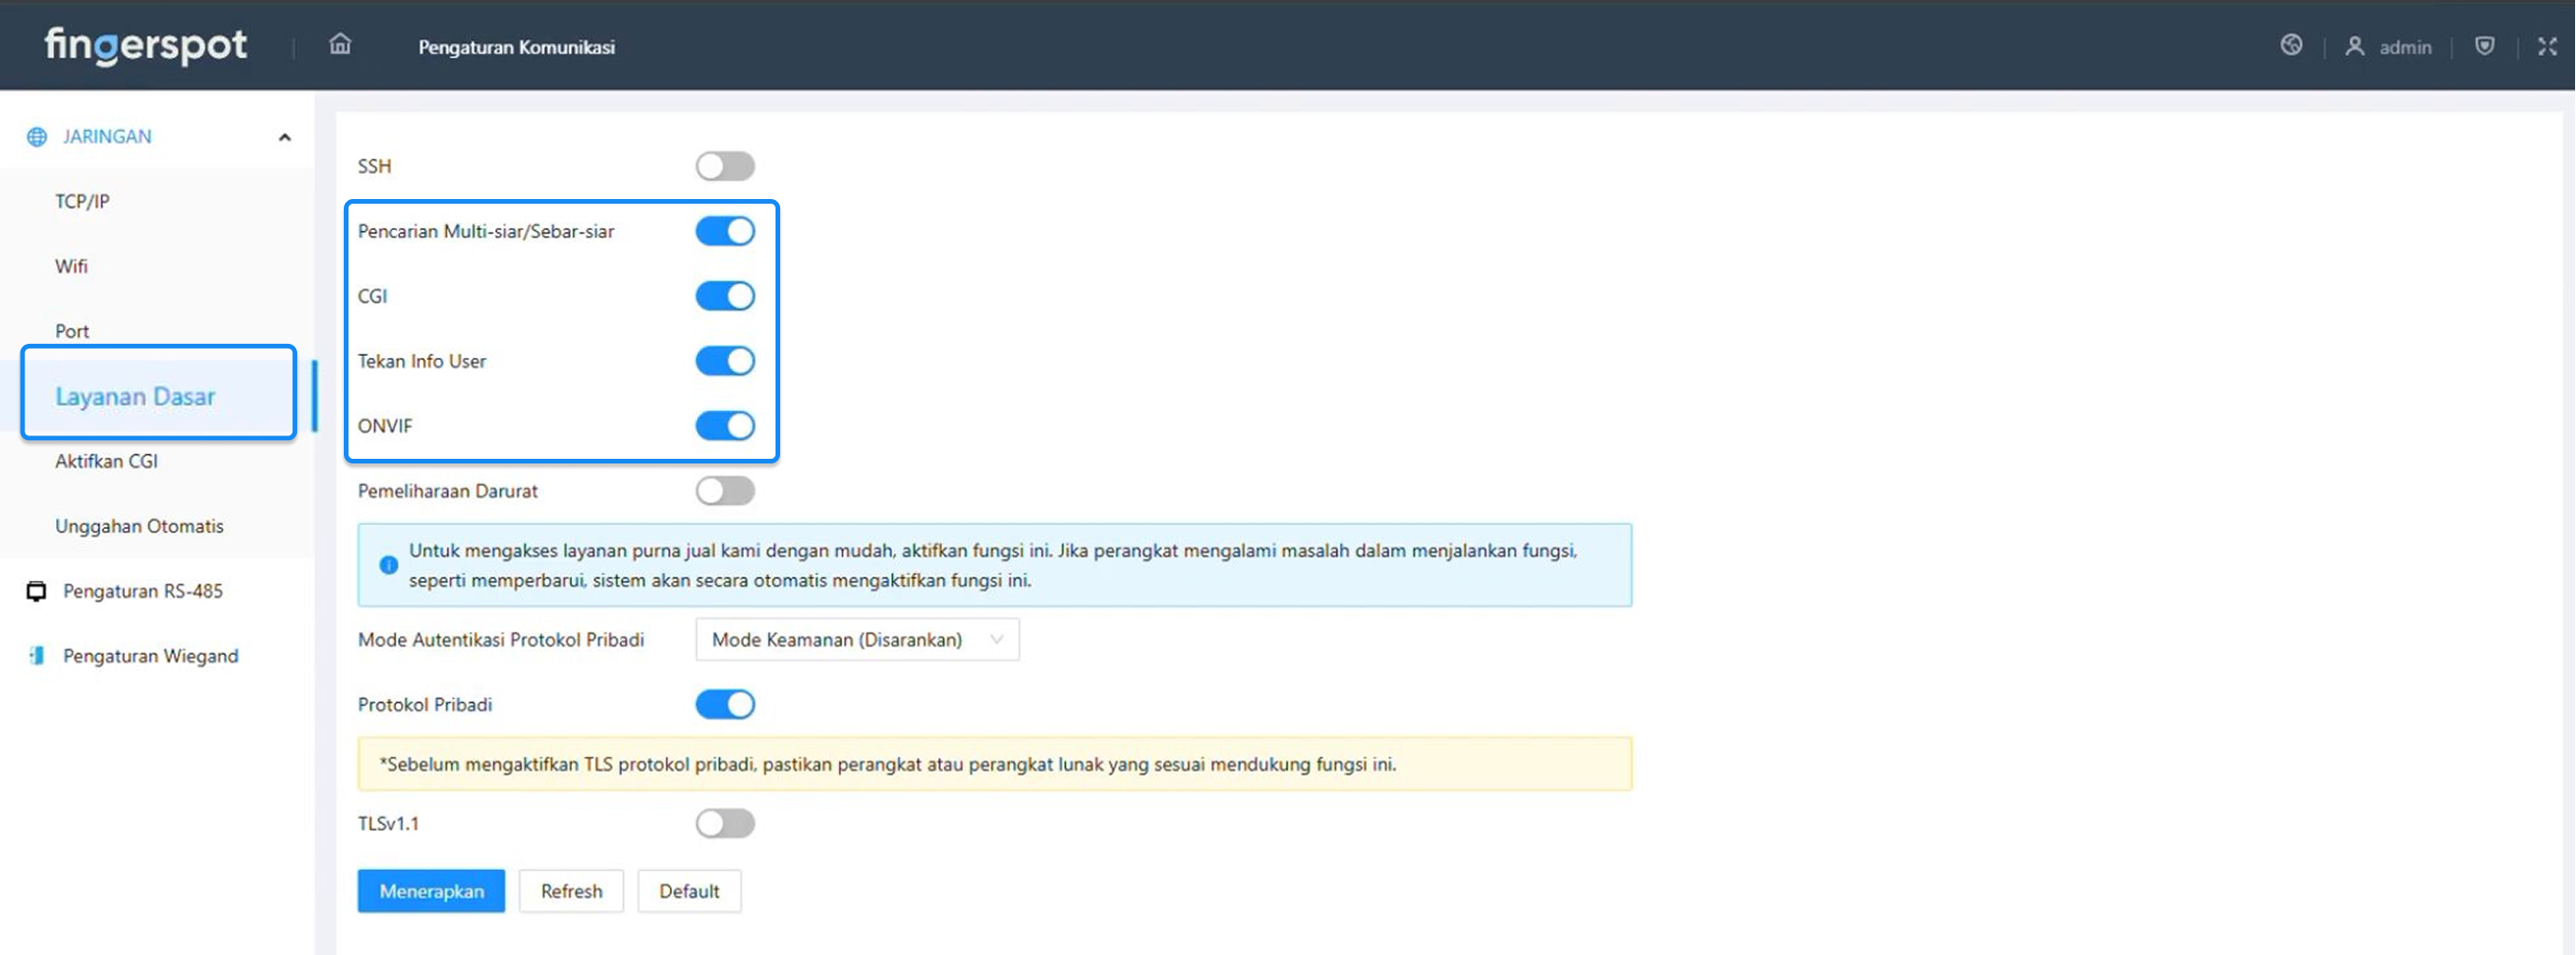
Task: Click the Pengaturan Wiegand icon
Action: pyautogui.click(x=36, y=656)
